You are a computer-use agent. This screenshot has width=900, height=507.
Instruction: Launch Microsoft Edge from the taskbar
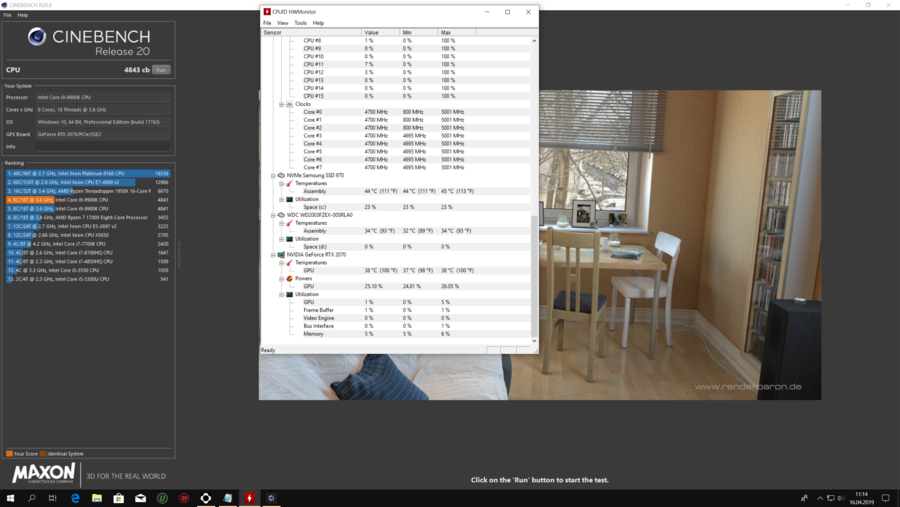[75, 498]
